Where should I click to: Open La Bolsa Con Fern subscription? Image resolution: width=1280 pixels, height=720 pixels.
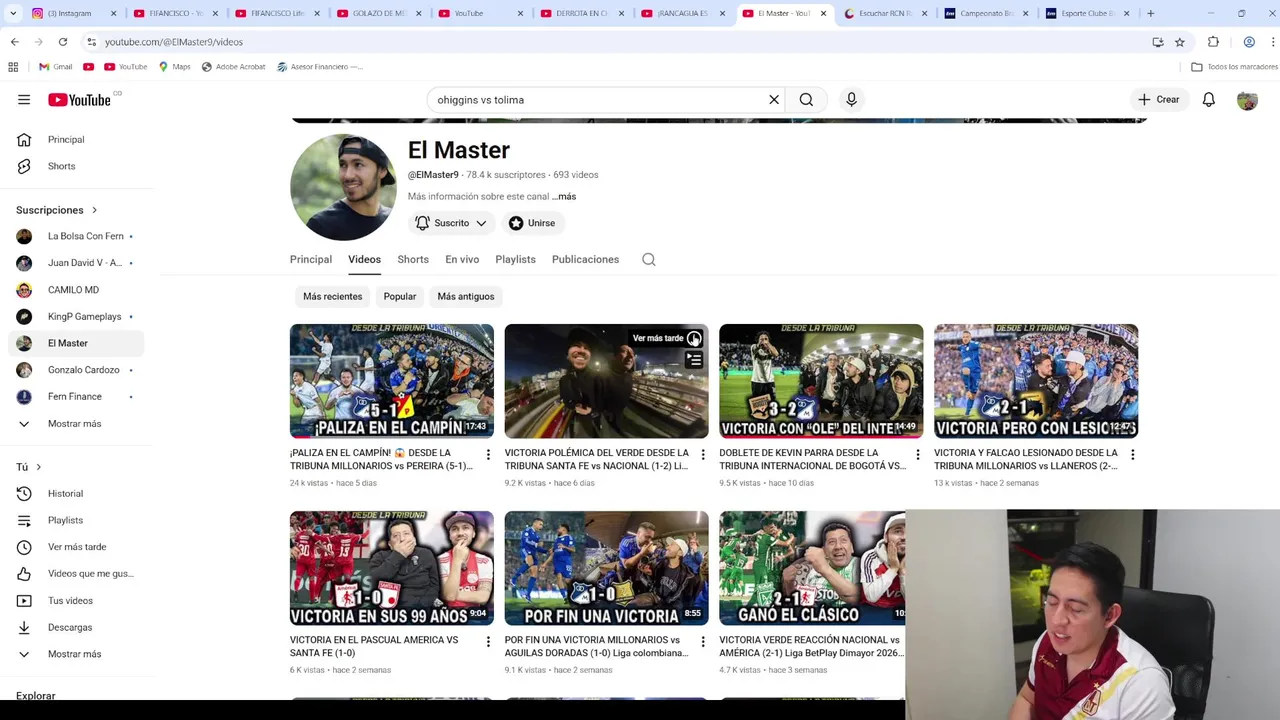click(76, 237)
